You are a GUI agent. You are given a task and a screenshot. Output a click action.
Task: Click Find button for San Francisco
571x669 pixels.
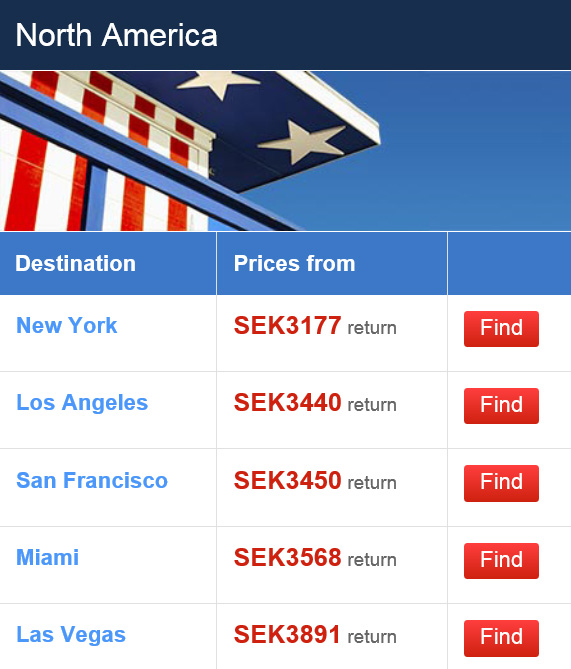[501, 483]
